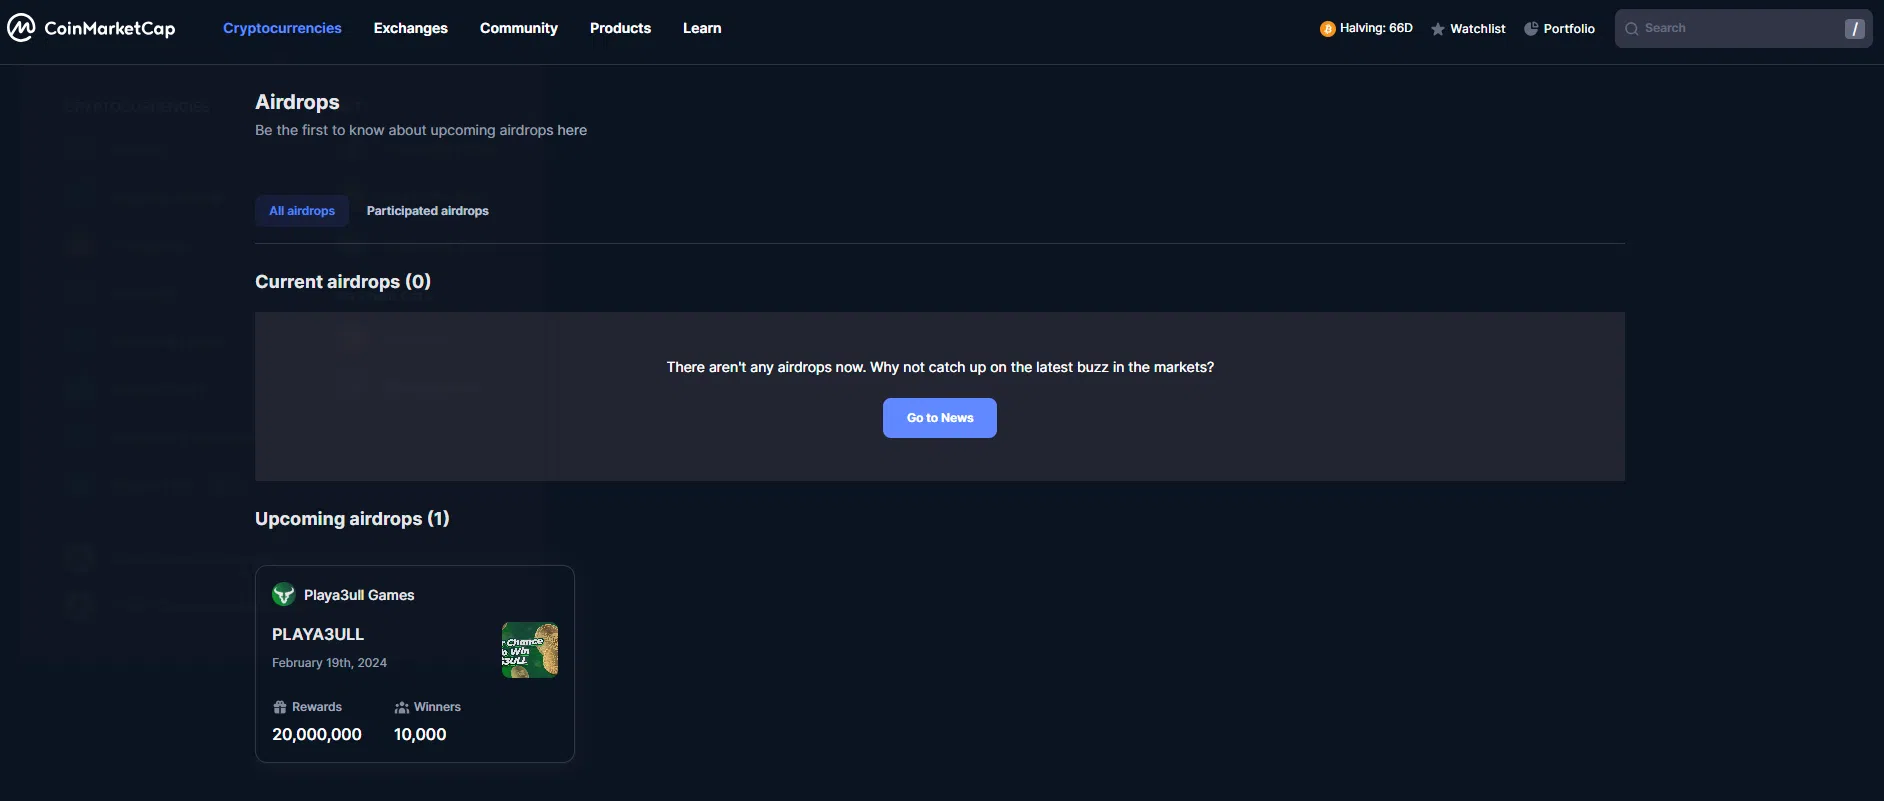Viewport: 1884px width, 801px height.
Task: Click the Playa3ull Games bull logo
Action: 284,595
